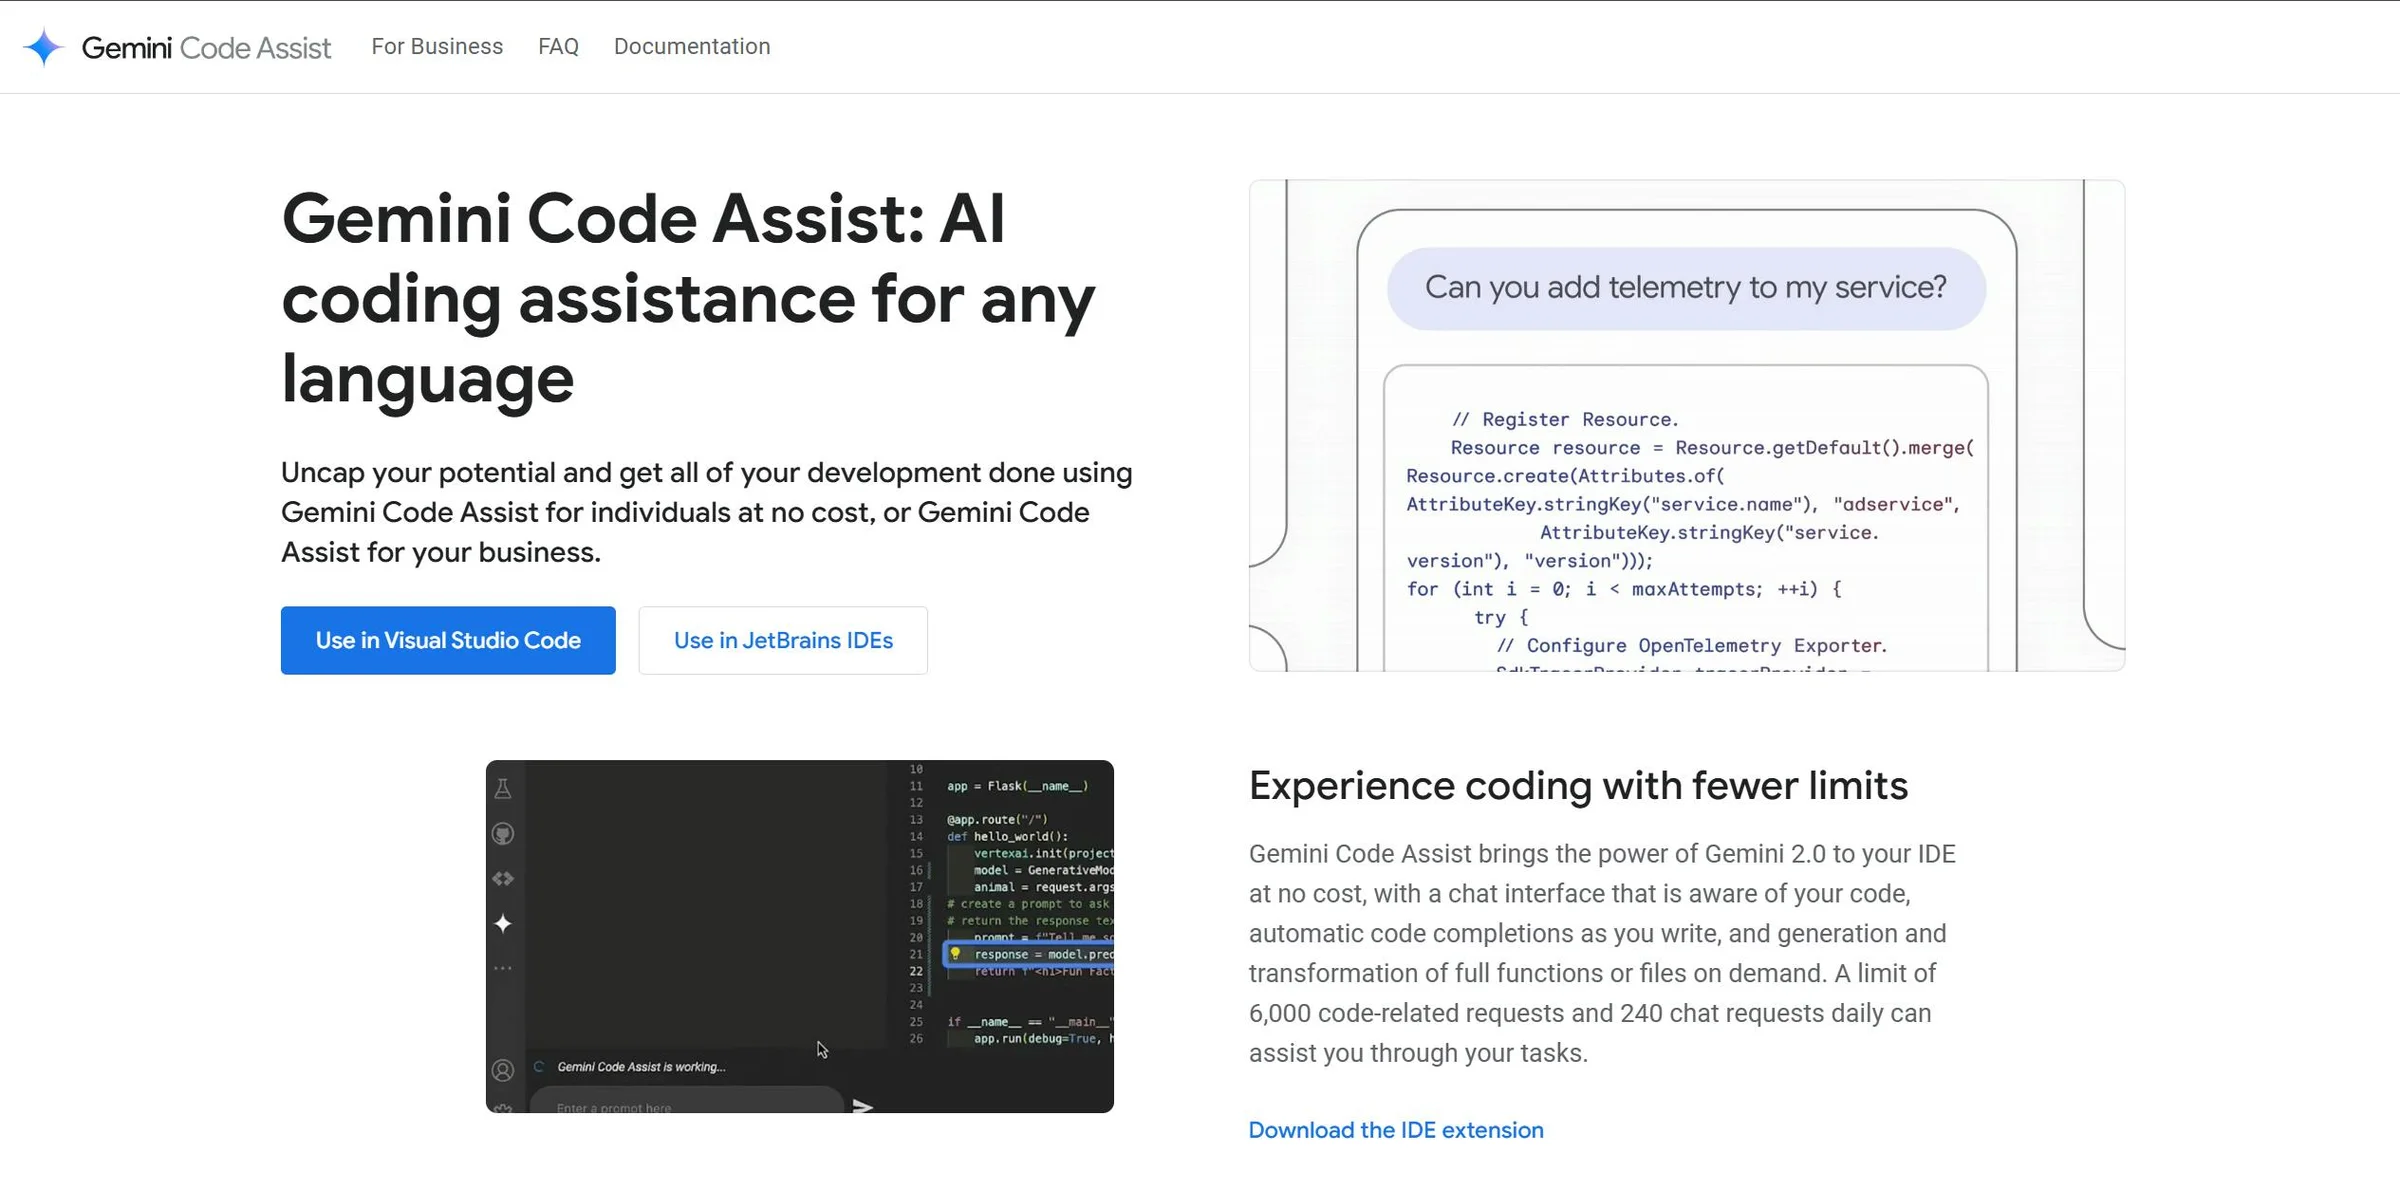This screenshot has width=2400, height=1189.
Task: Click 'Can you add telemetry to my service?' bubble
Action: (x=1686, y=288)
